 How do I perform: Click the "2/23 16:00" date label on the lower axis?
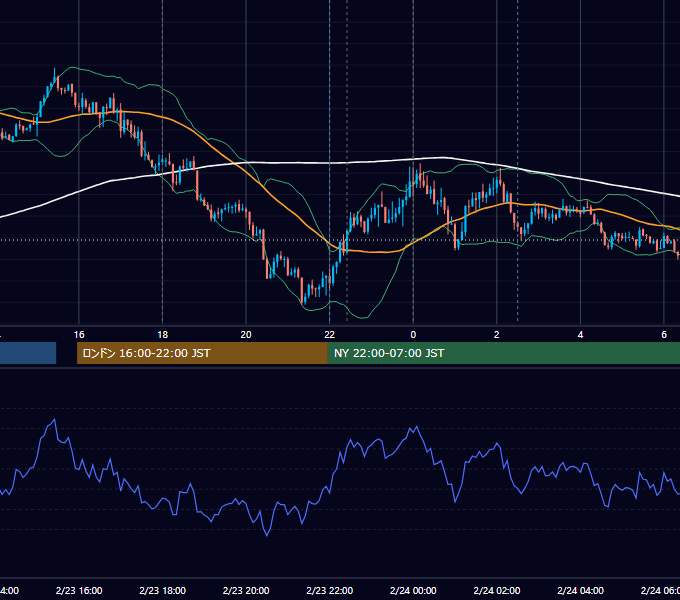click(x=79, y=590)
